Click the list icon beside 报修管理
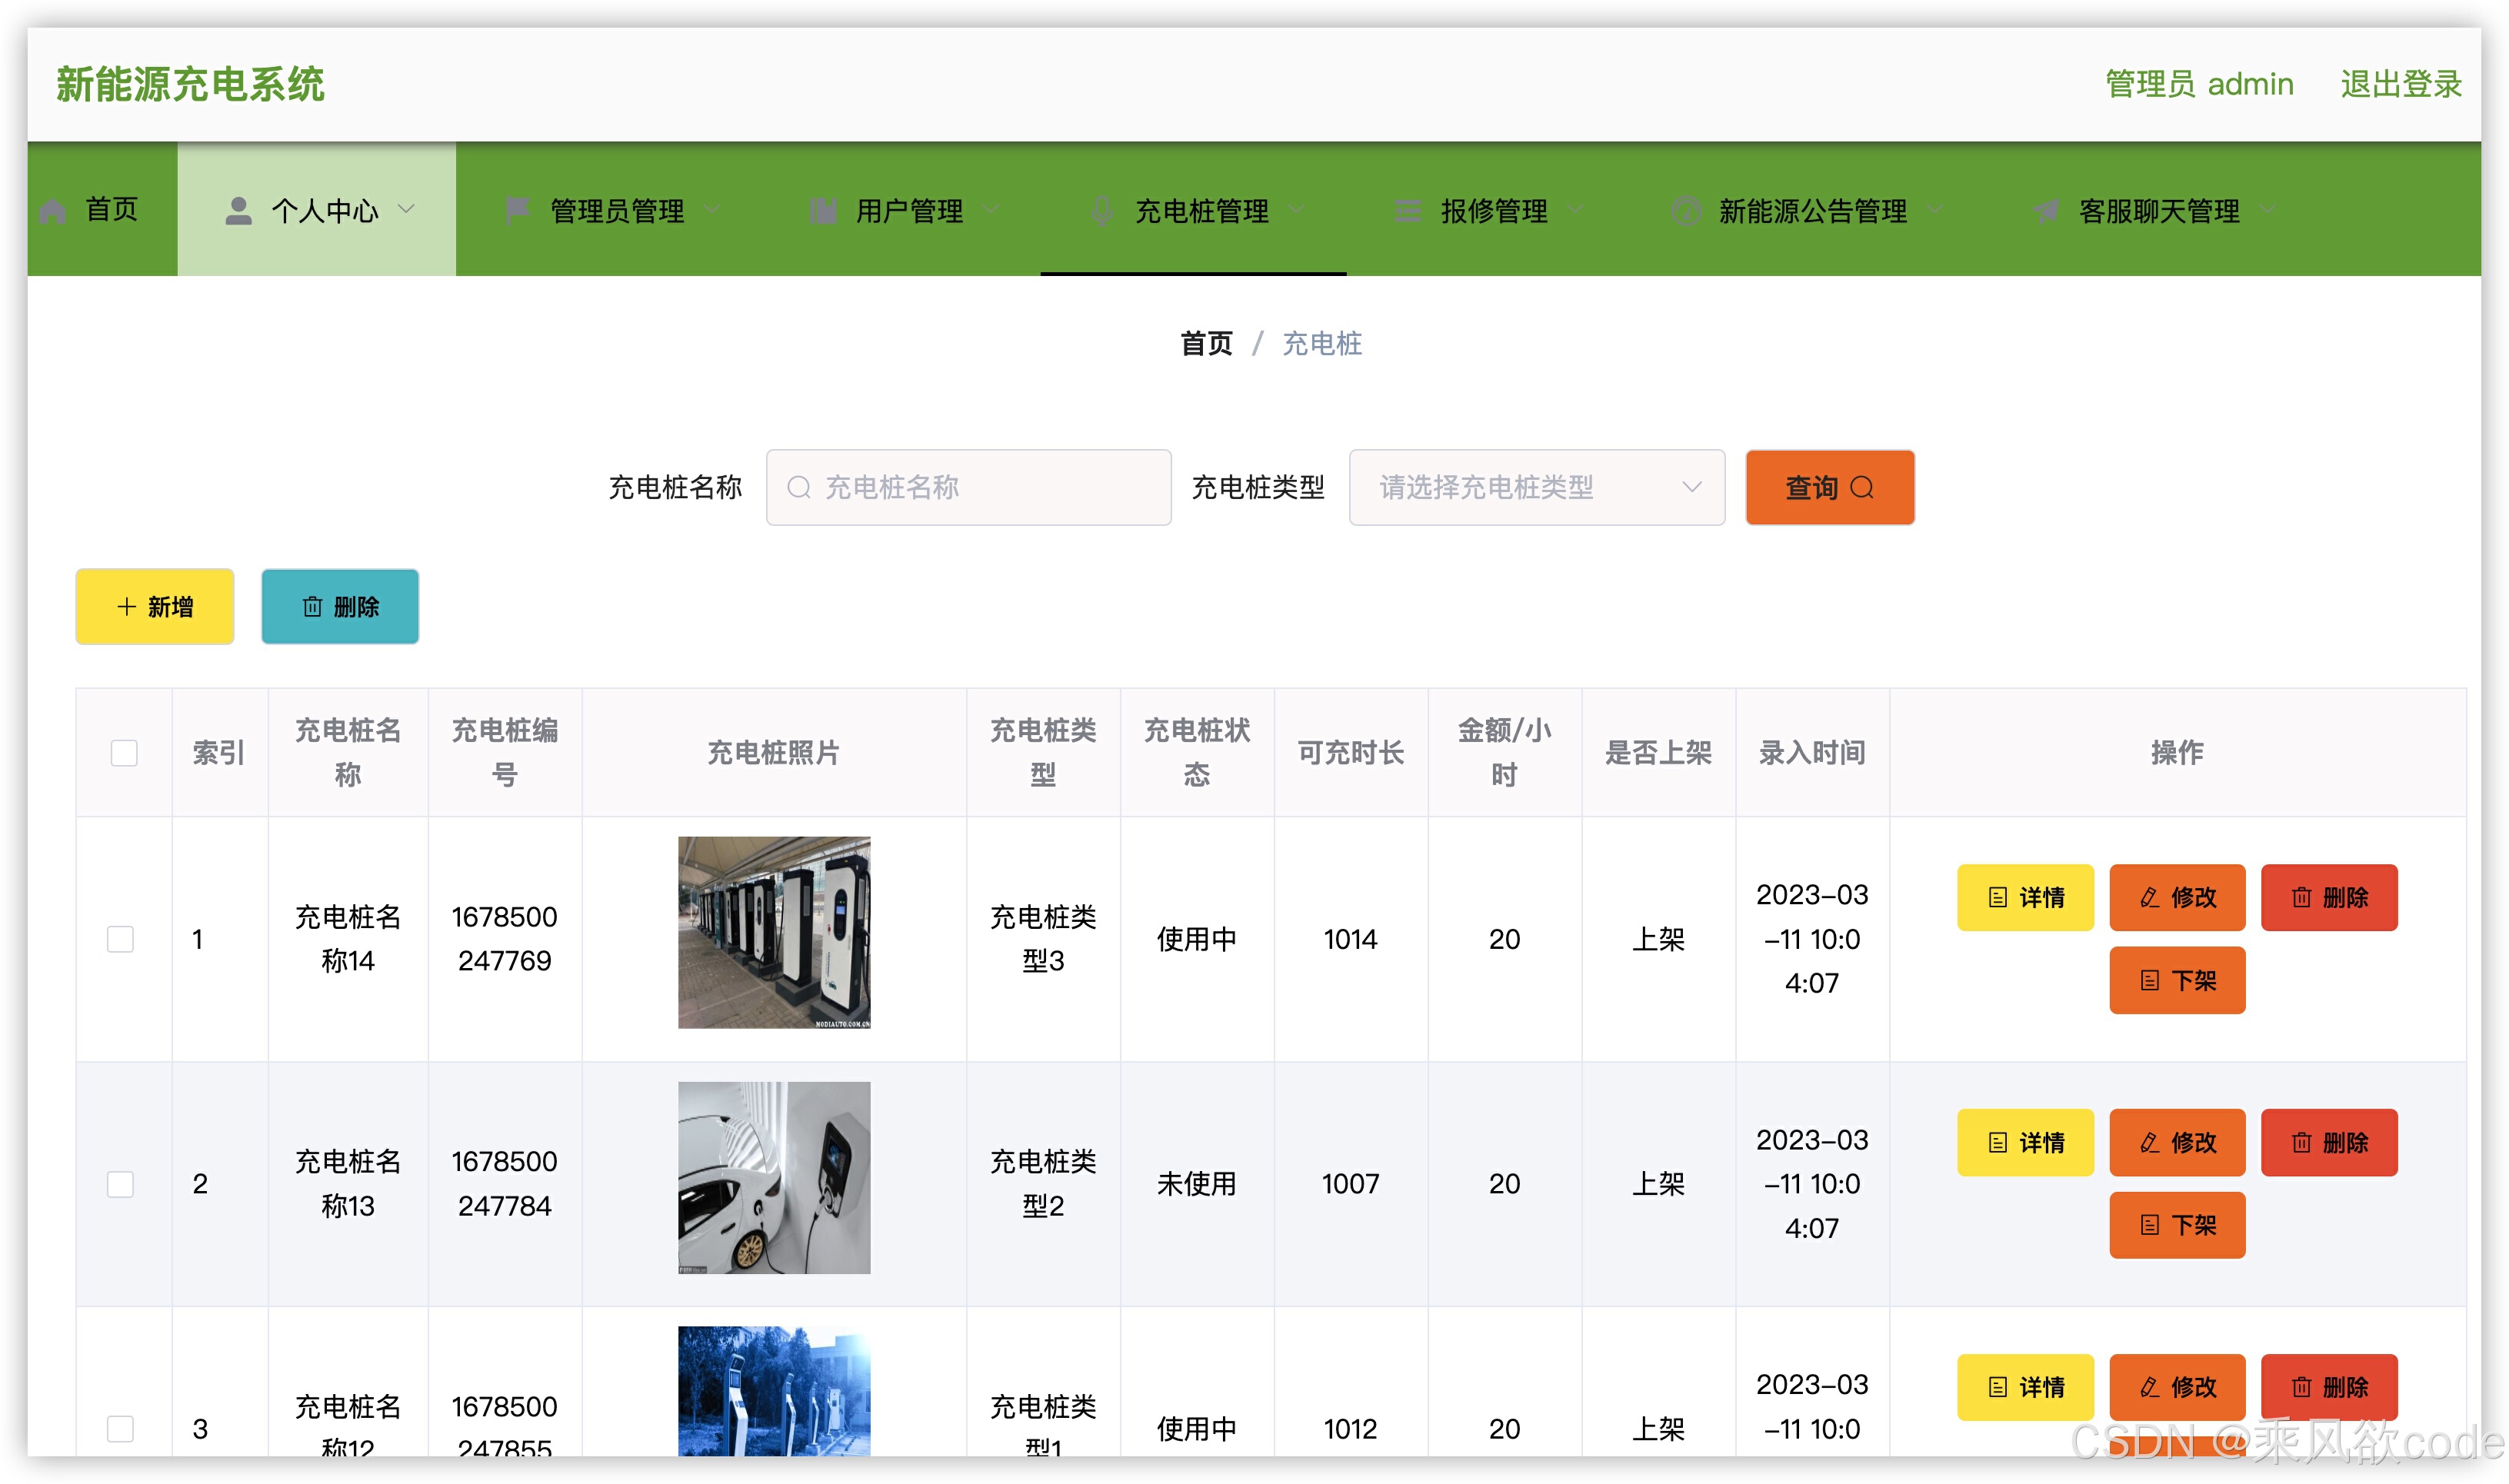 pyautogui.click(x=1407, y=210)
